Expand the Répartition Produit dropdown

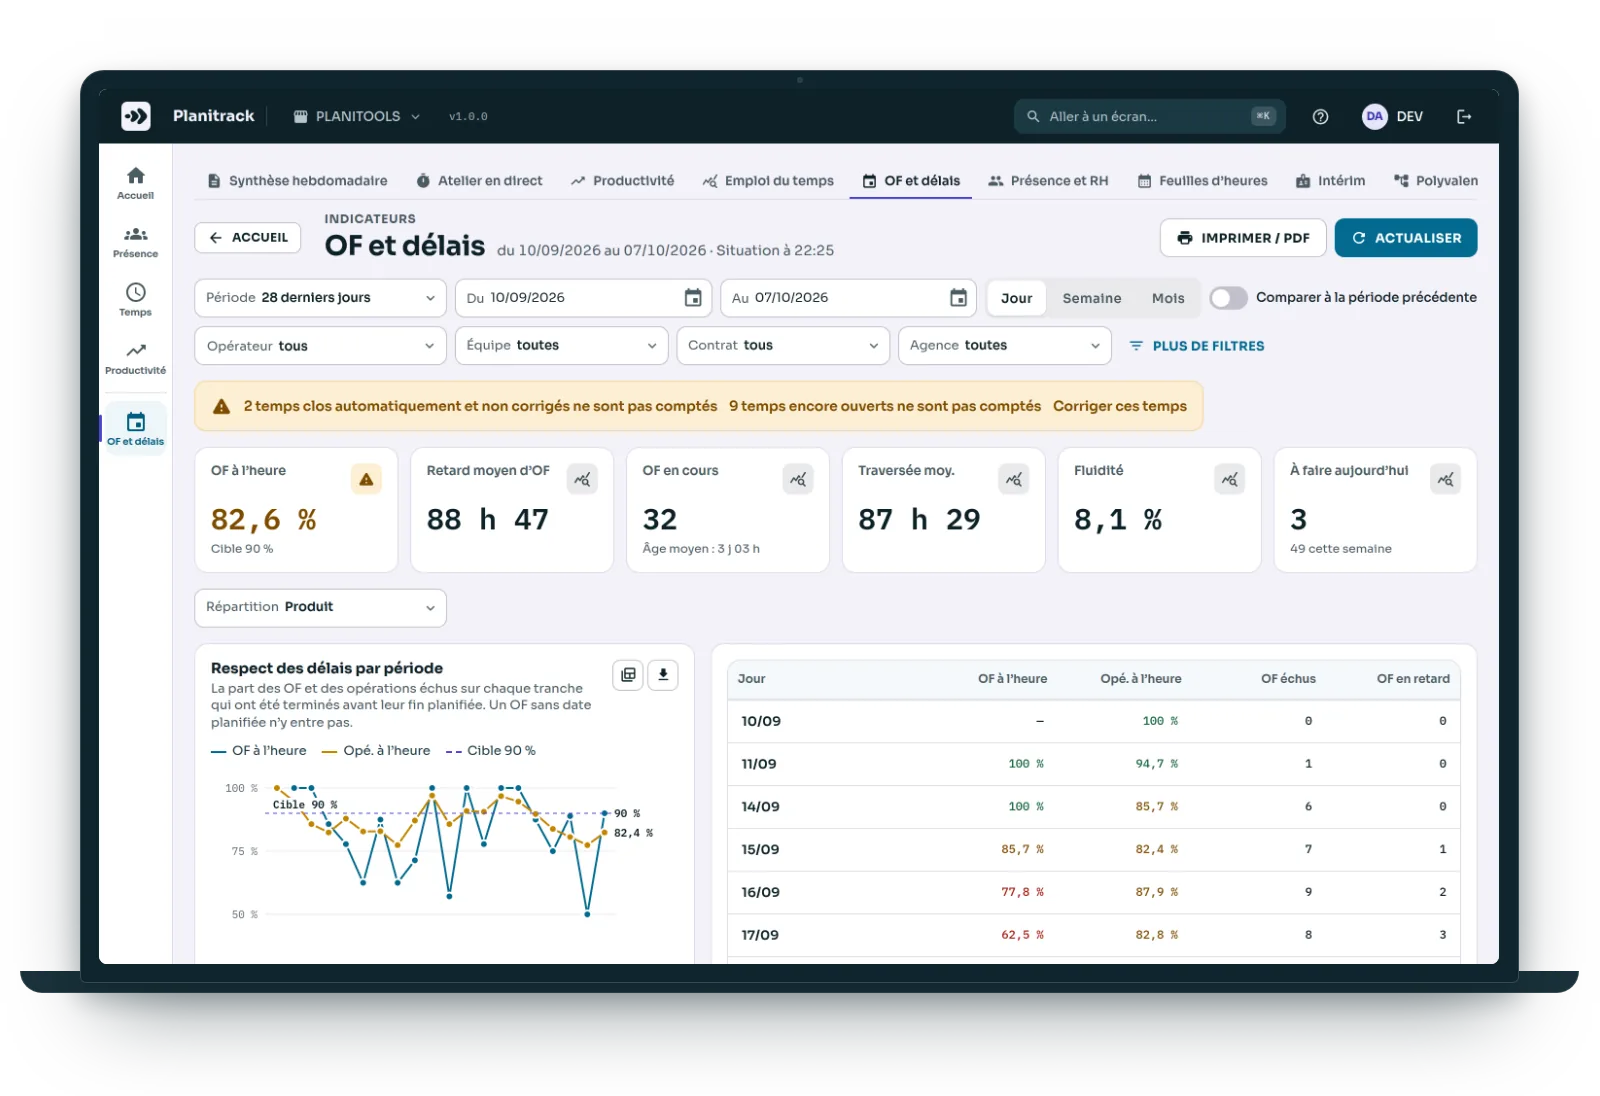(320, 608)
